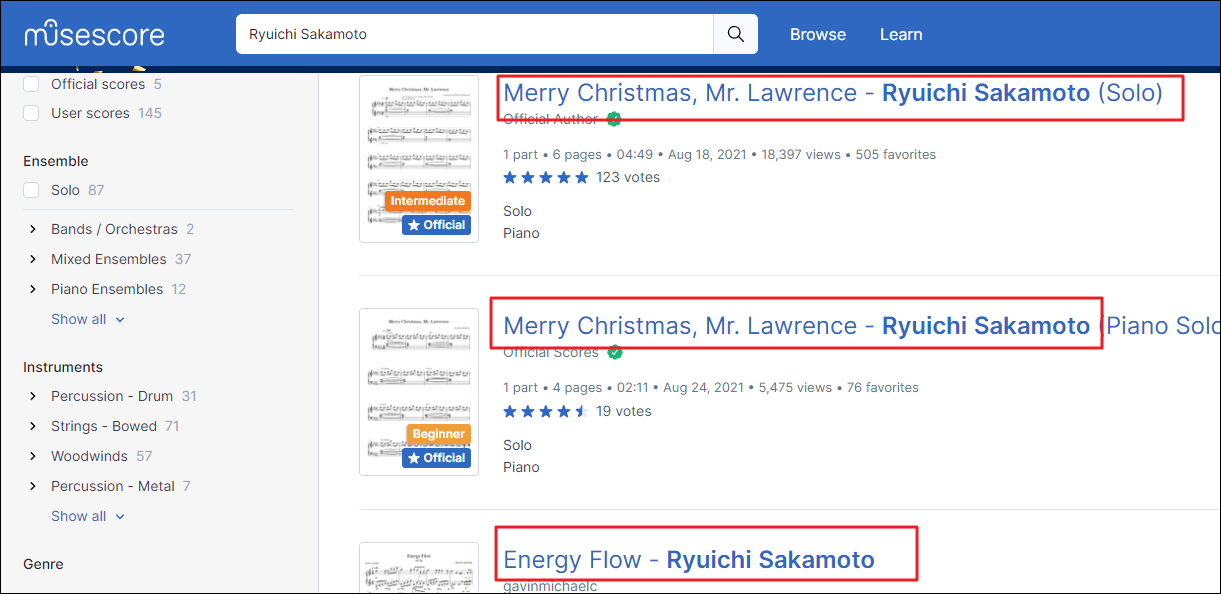Open Energy Flow - Ryuichi Sakamoto score
Image resolution: width=1221 pixels, height=594 pixels.
689,560
